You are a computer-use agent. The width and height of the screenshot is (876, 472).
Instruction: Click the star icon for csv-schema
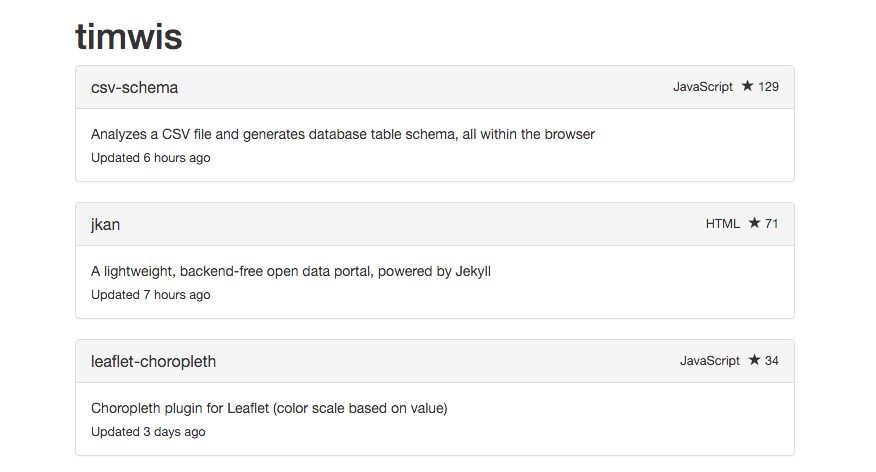click(747, 86)
